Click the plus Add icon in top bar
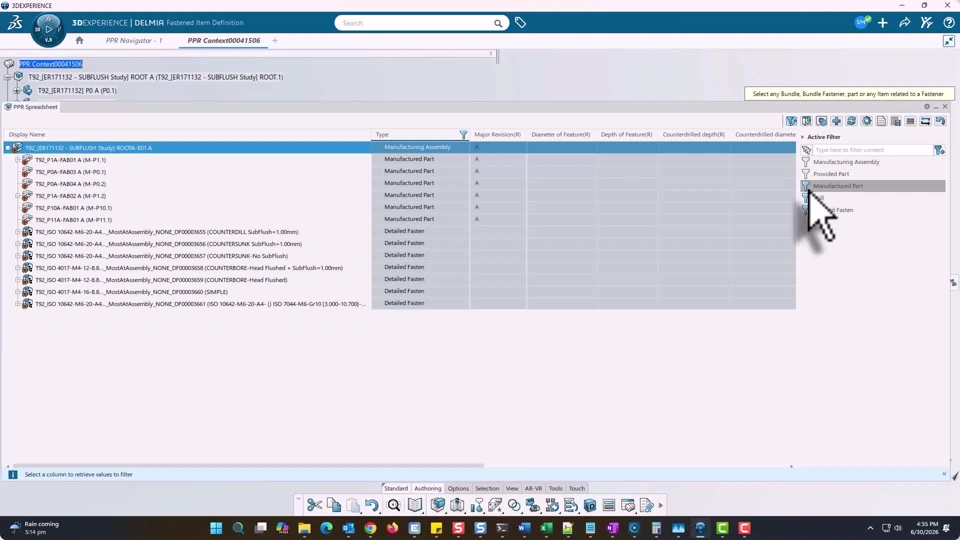Viewport: 960px width, 540px height. click(x=882, y=23)
